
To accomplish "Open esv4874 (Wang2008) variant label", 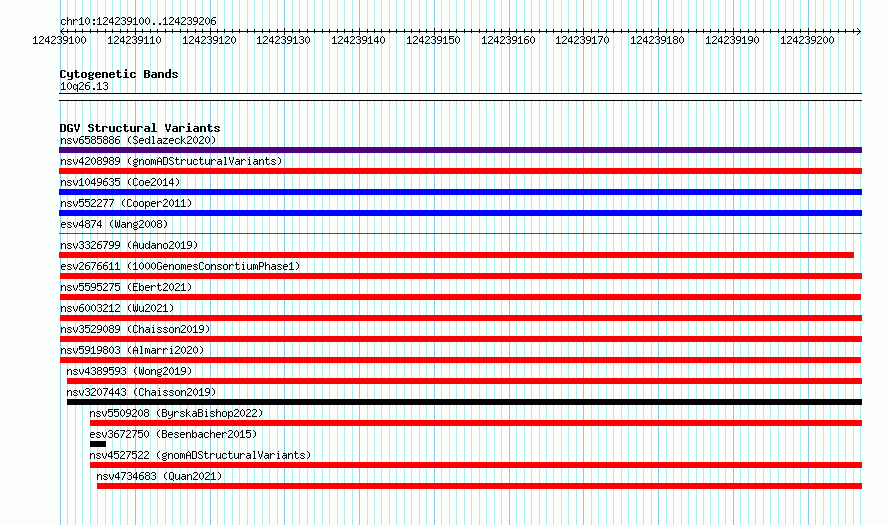I will pyautogui.click(x=114, y=224).
